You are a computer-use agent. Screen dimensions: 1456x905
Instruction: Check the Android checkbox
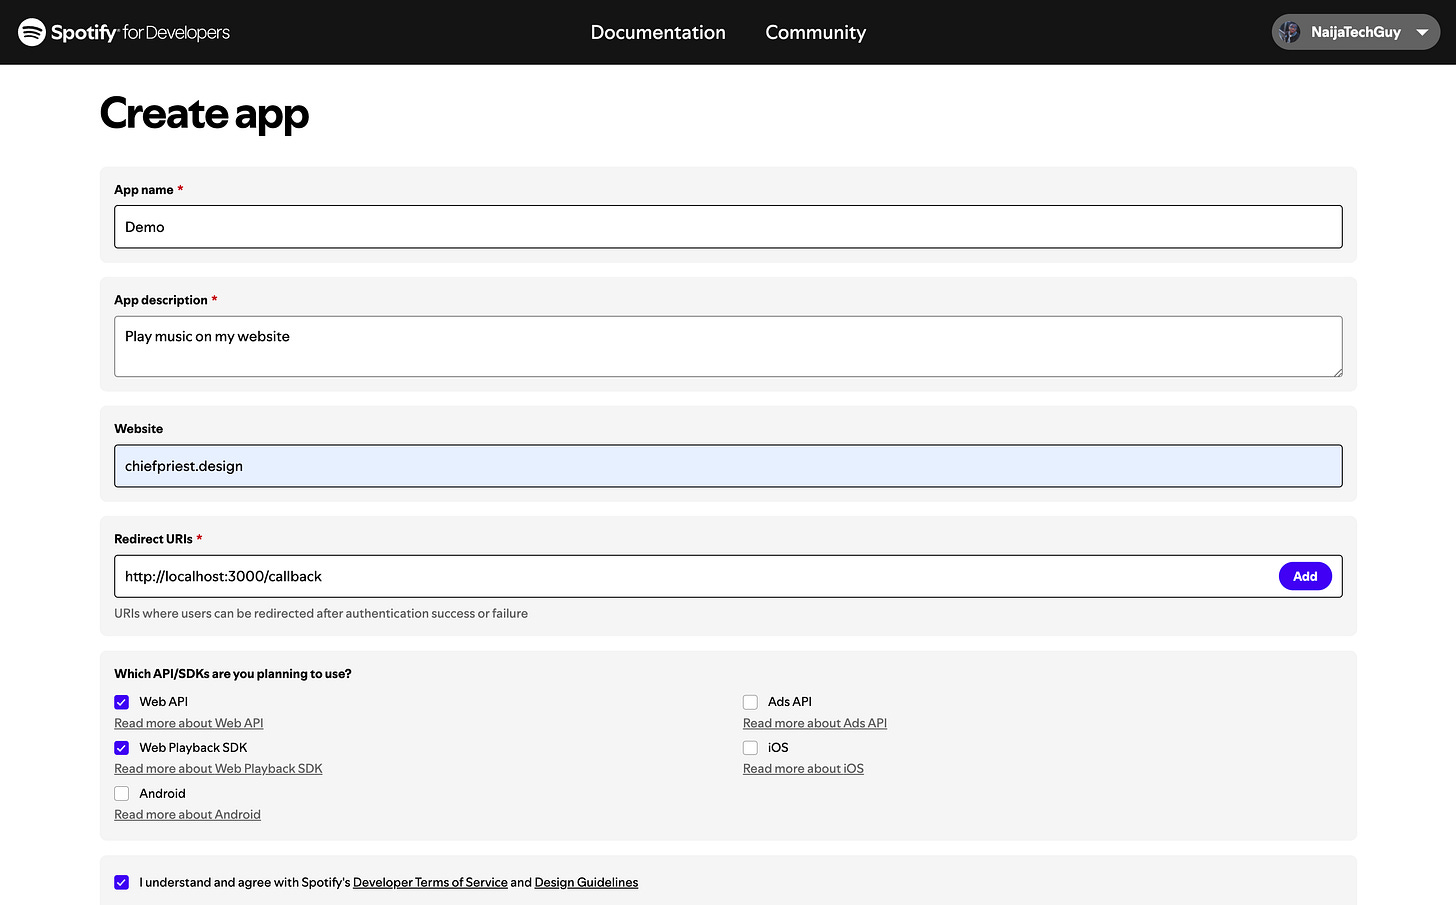(122, 794)
